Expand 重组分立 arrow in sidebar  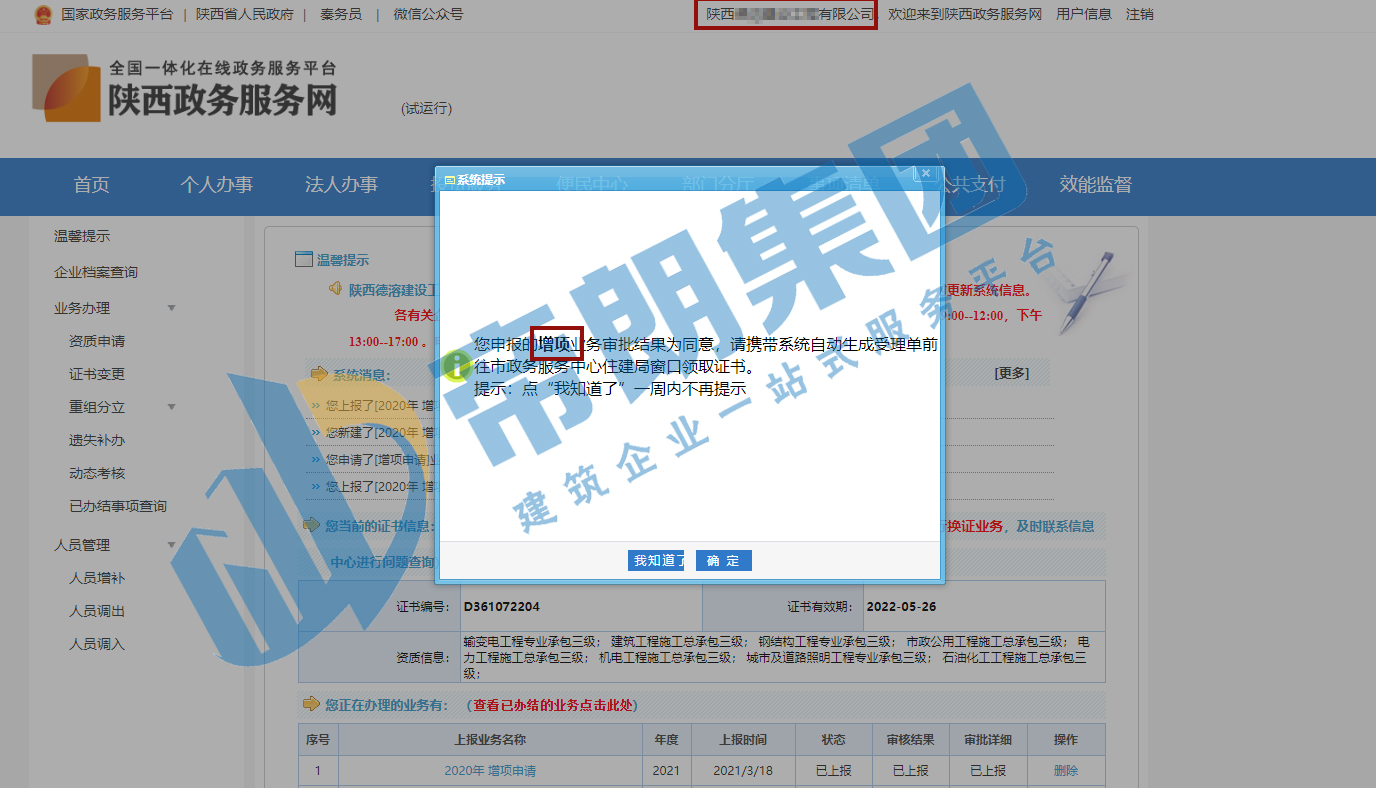click(x=171, y=407)
